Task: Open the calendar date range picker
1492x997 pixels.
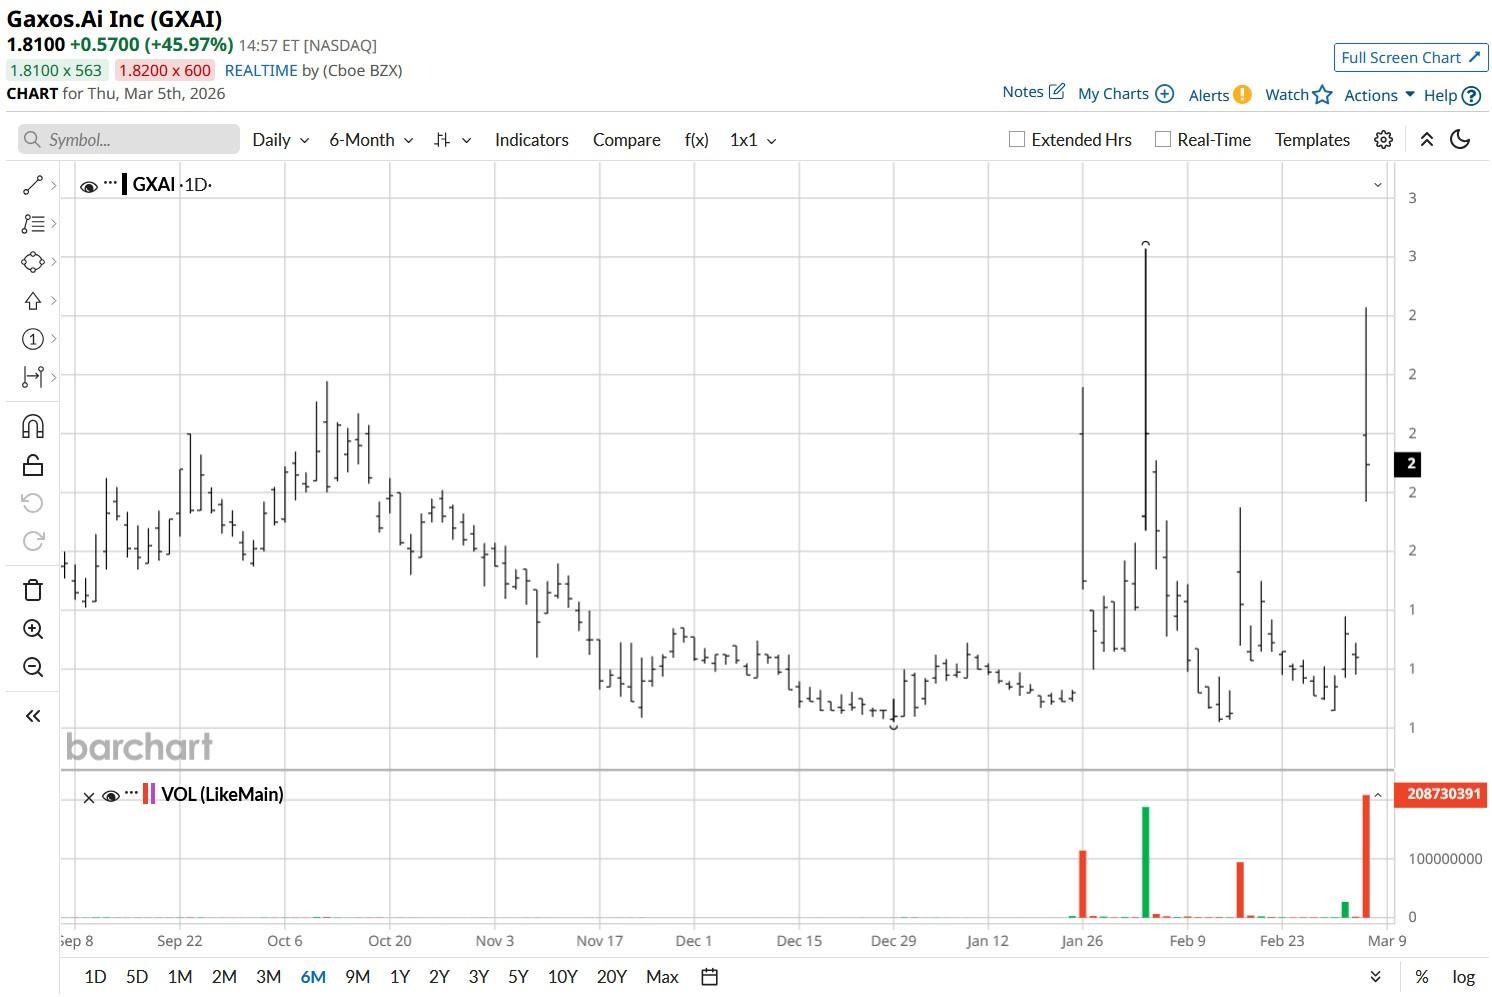Action: click(x=709, y=977)
